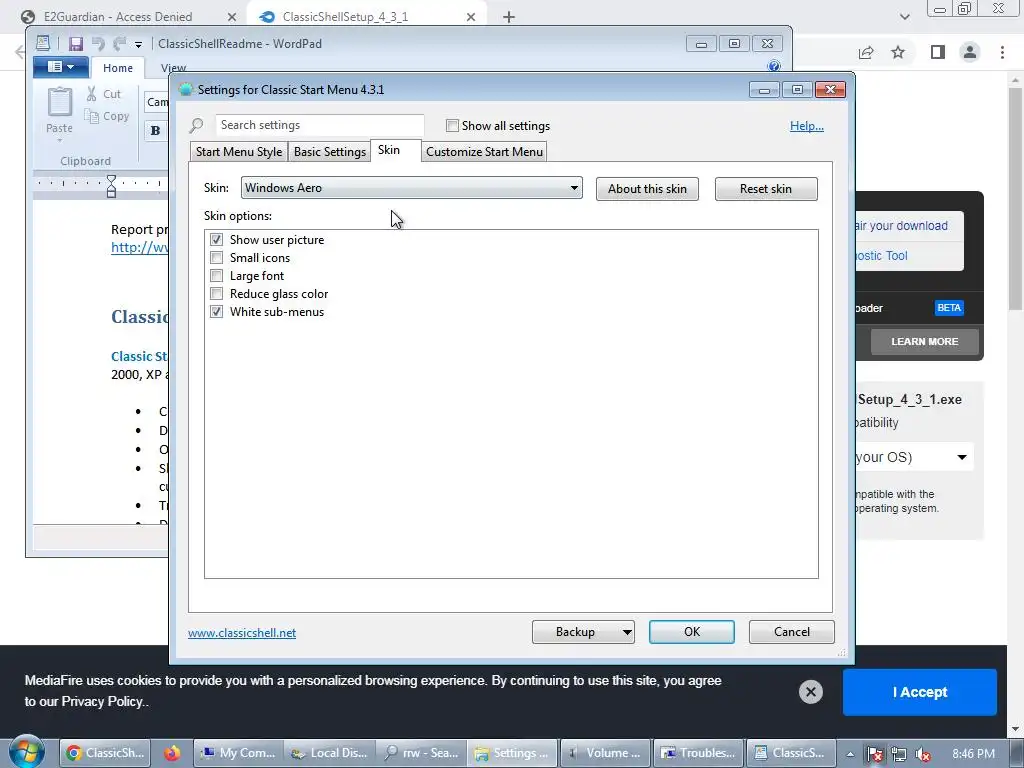The width and height of the screenshot is (1024, 768).
Task: Switch to the View ribbon tab in WordPad
Action: [x=173, y=68]
